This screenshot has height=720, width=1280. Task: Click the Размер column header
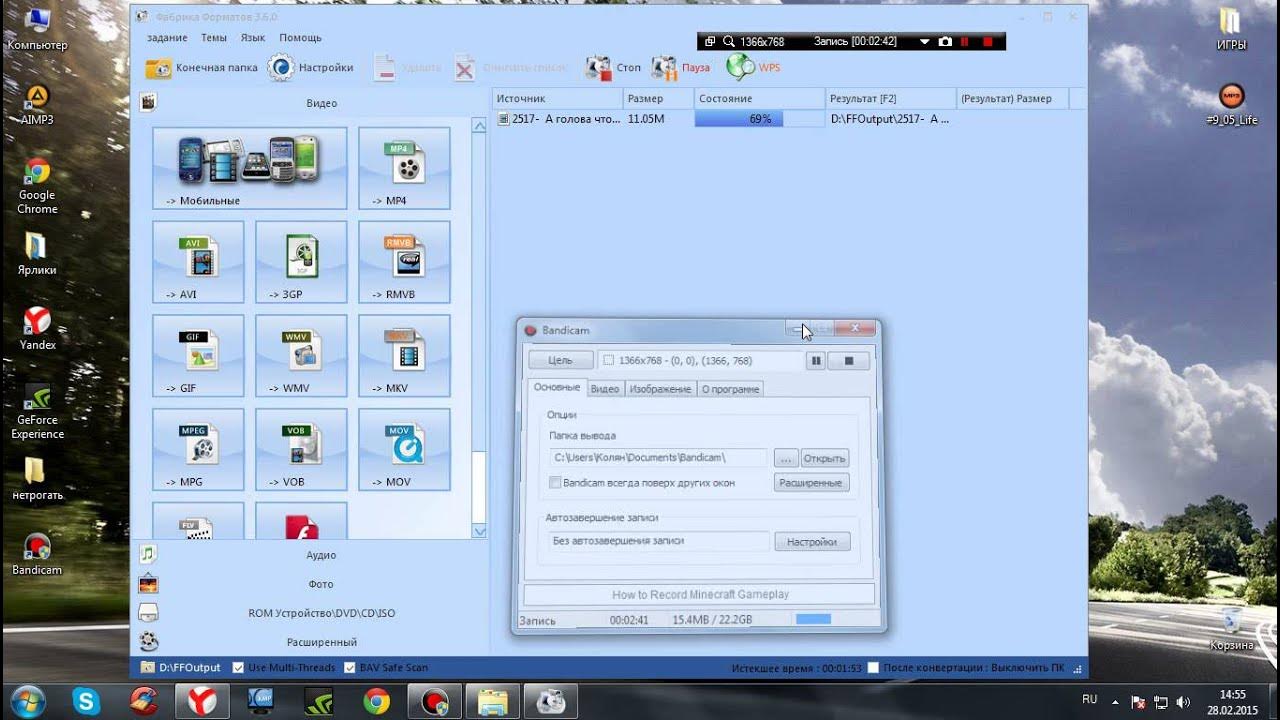(658, 98)
